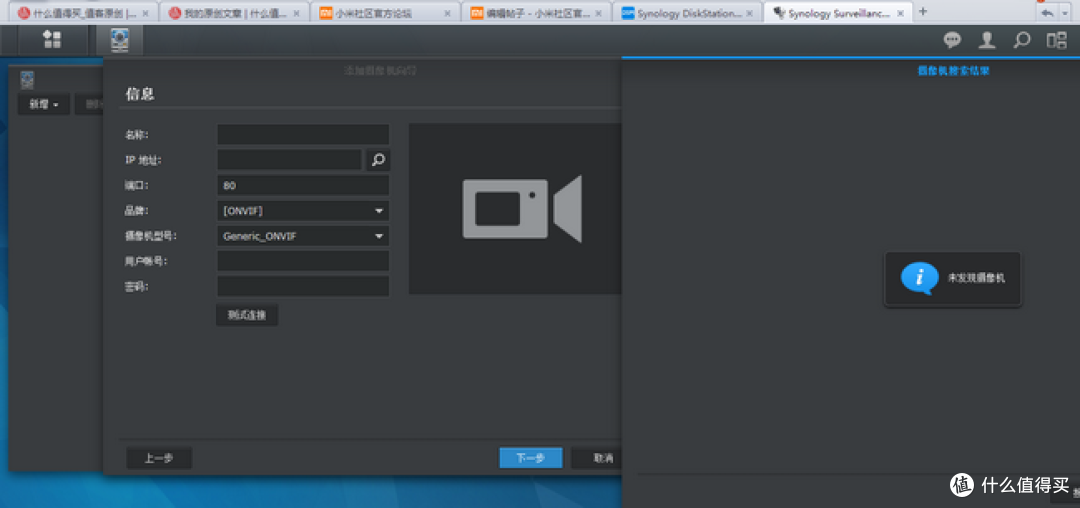Click the Test Connection (测试连接) button

pyautogui.click(x=247, y=315)
